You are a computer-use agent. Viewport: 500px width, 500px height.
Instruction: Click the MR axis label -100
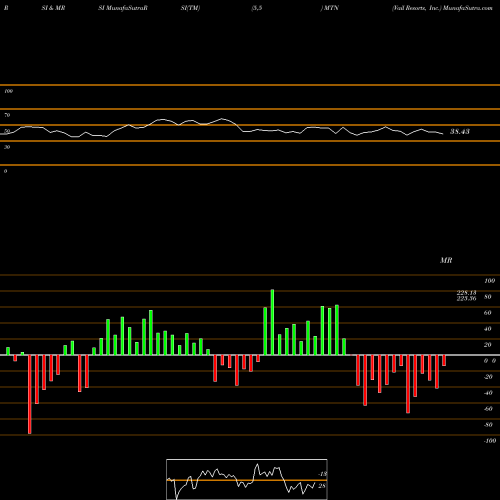click(x=490, y=441)
